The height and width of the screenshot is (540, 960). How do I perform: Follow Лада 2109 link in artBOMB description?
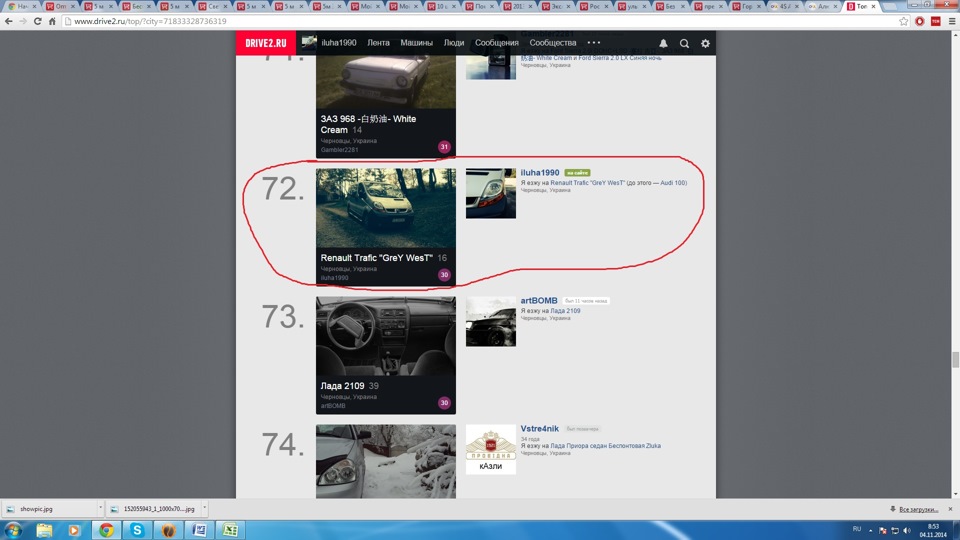[565, 310]
